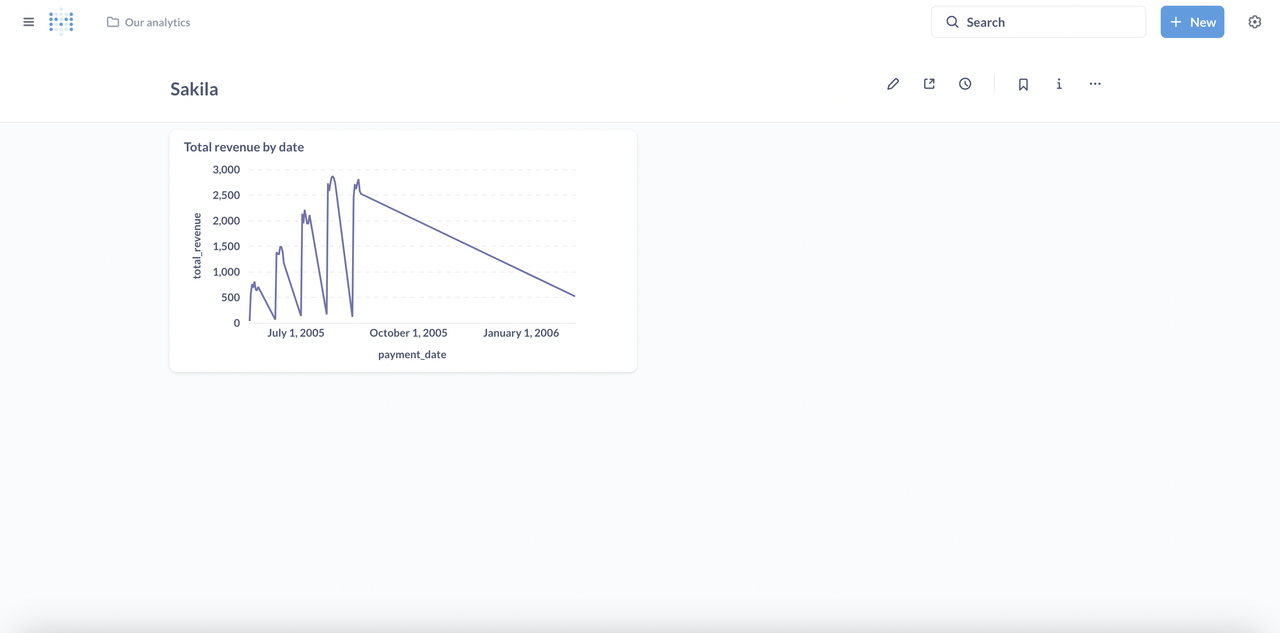
Task: Click the Metabase logo home icon
Action: 61,22
